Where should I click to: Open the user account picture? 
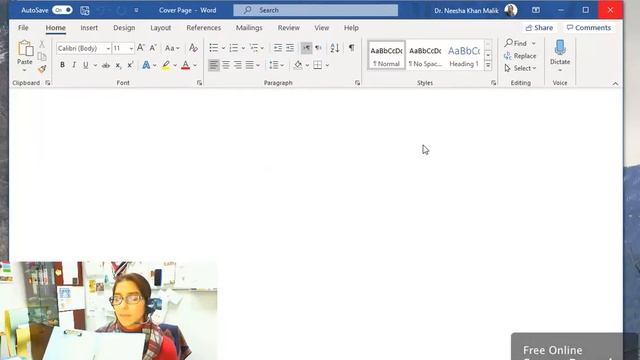pyautogui.click(x=511, y=10)
